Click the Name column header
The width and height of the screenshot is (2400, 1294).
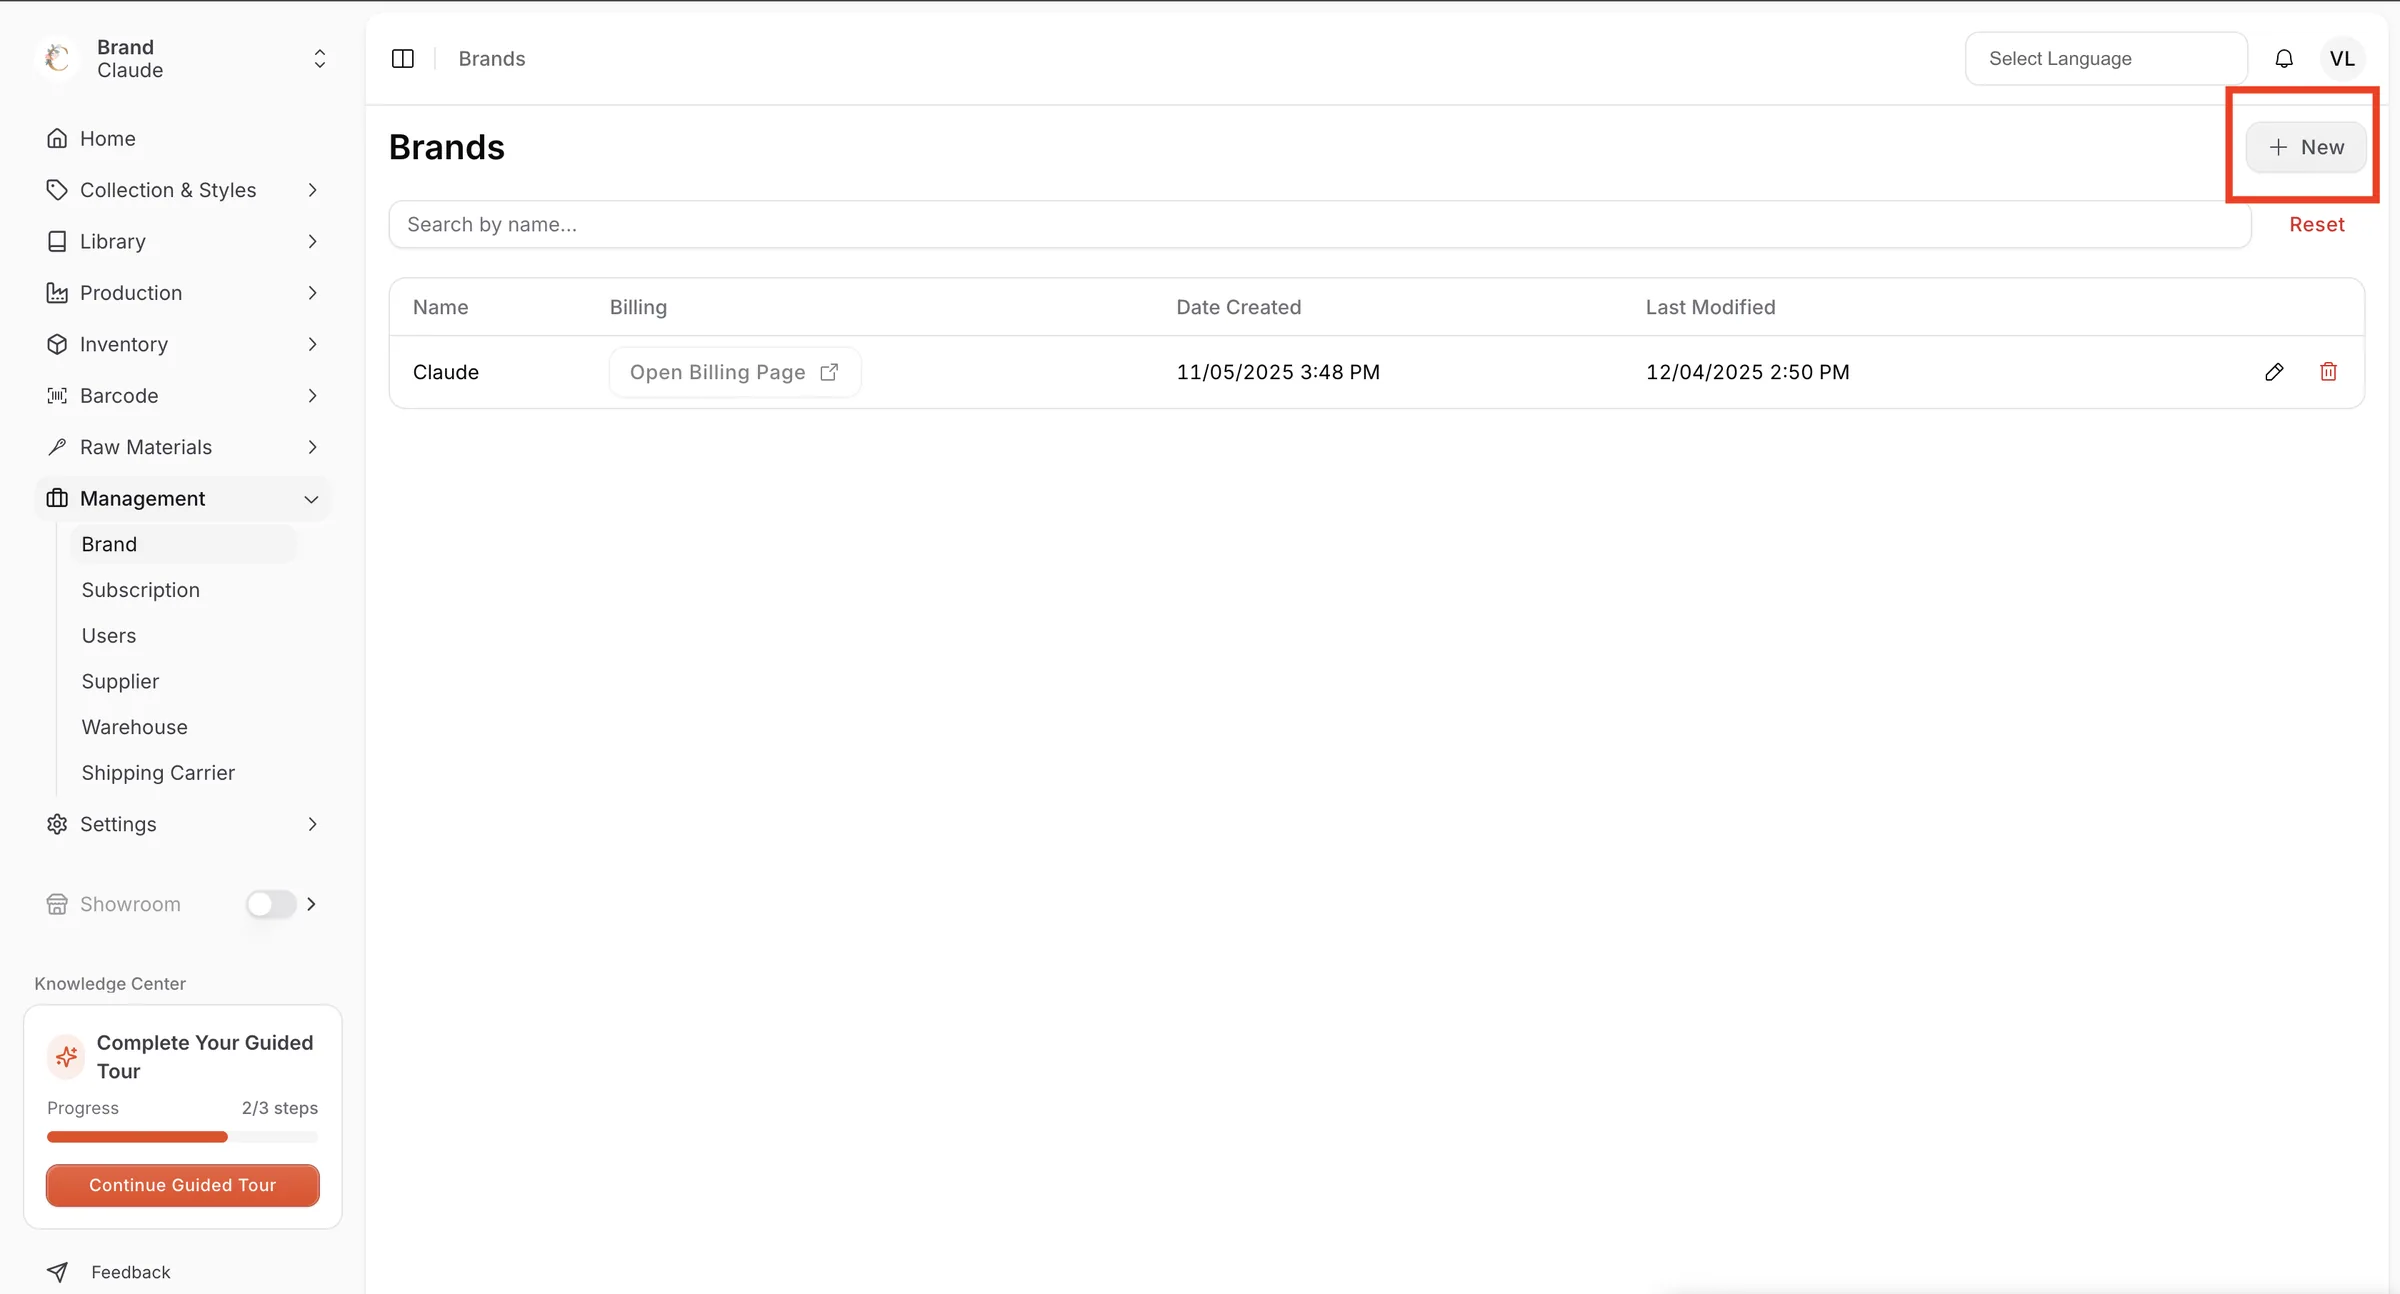(440, 307)
